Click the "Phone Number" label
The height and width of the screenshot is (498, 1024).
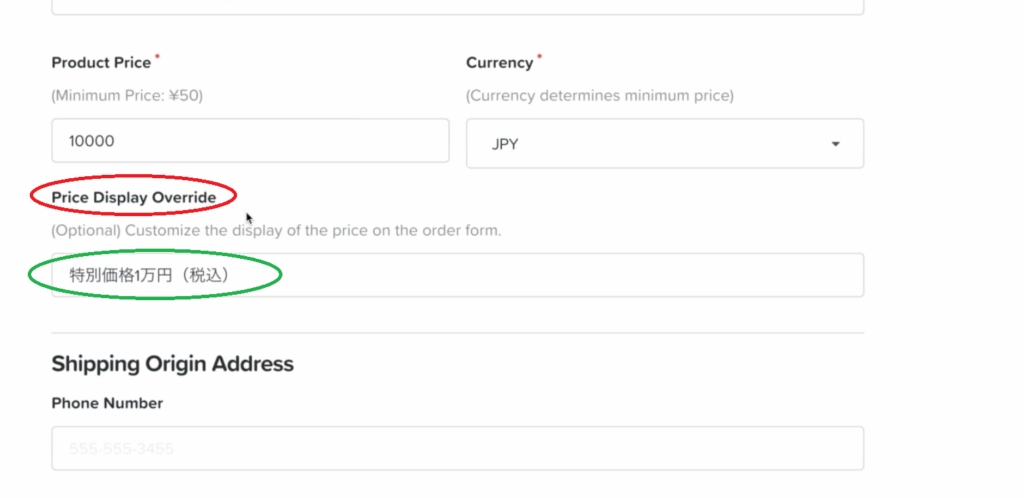[x=107, y=403]
